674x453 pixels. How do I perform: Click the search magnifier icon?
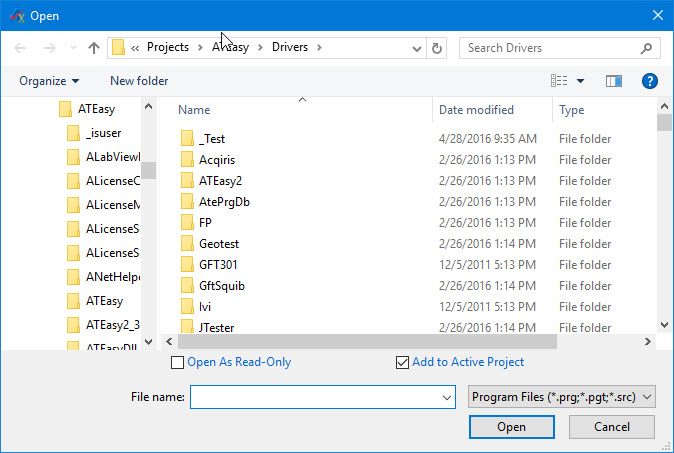click(647, 48)
